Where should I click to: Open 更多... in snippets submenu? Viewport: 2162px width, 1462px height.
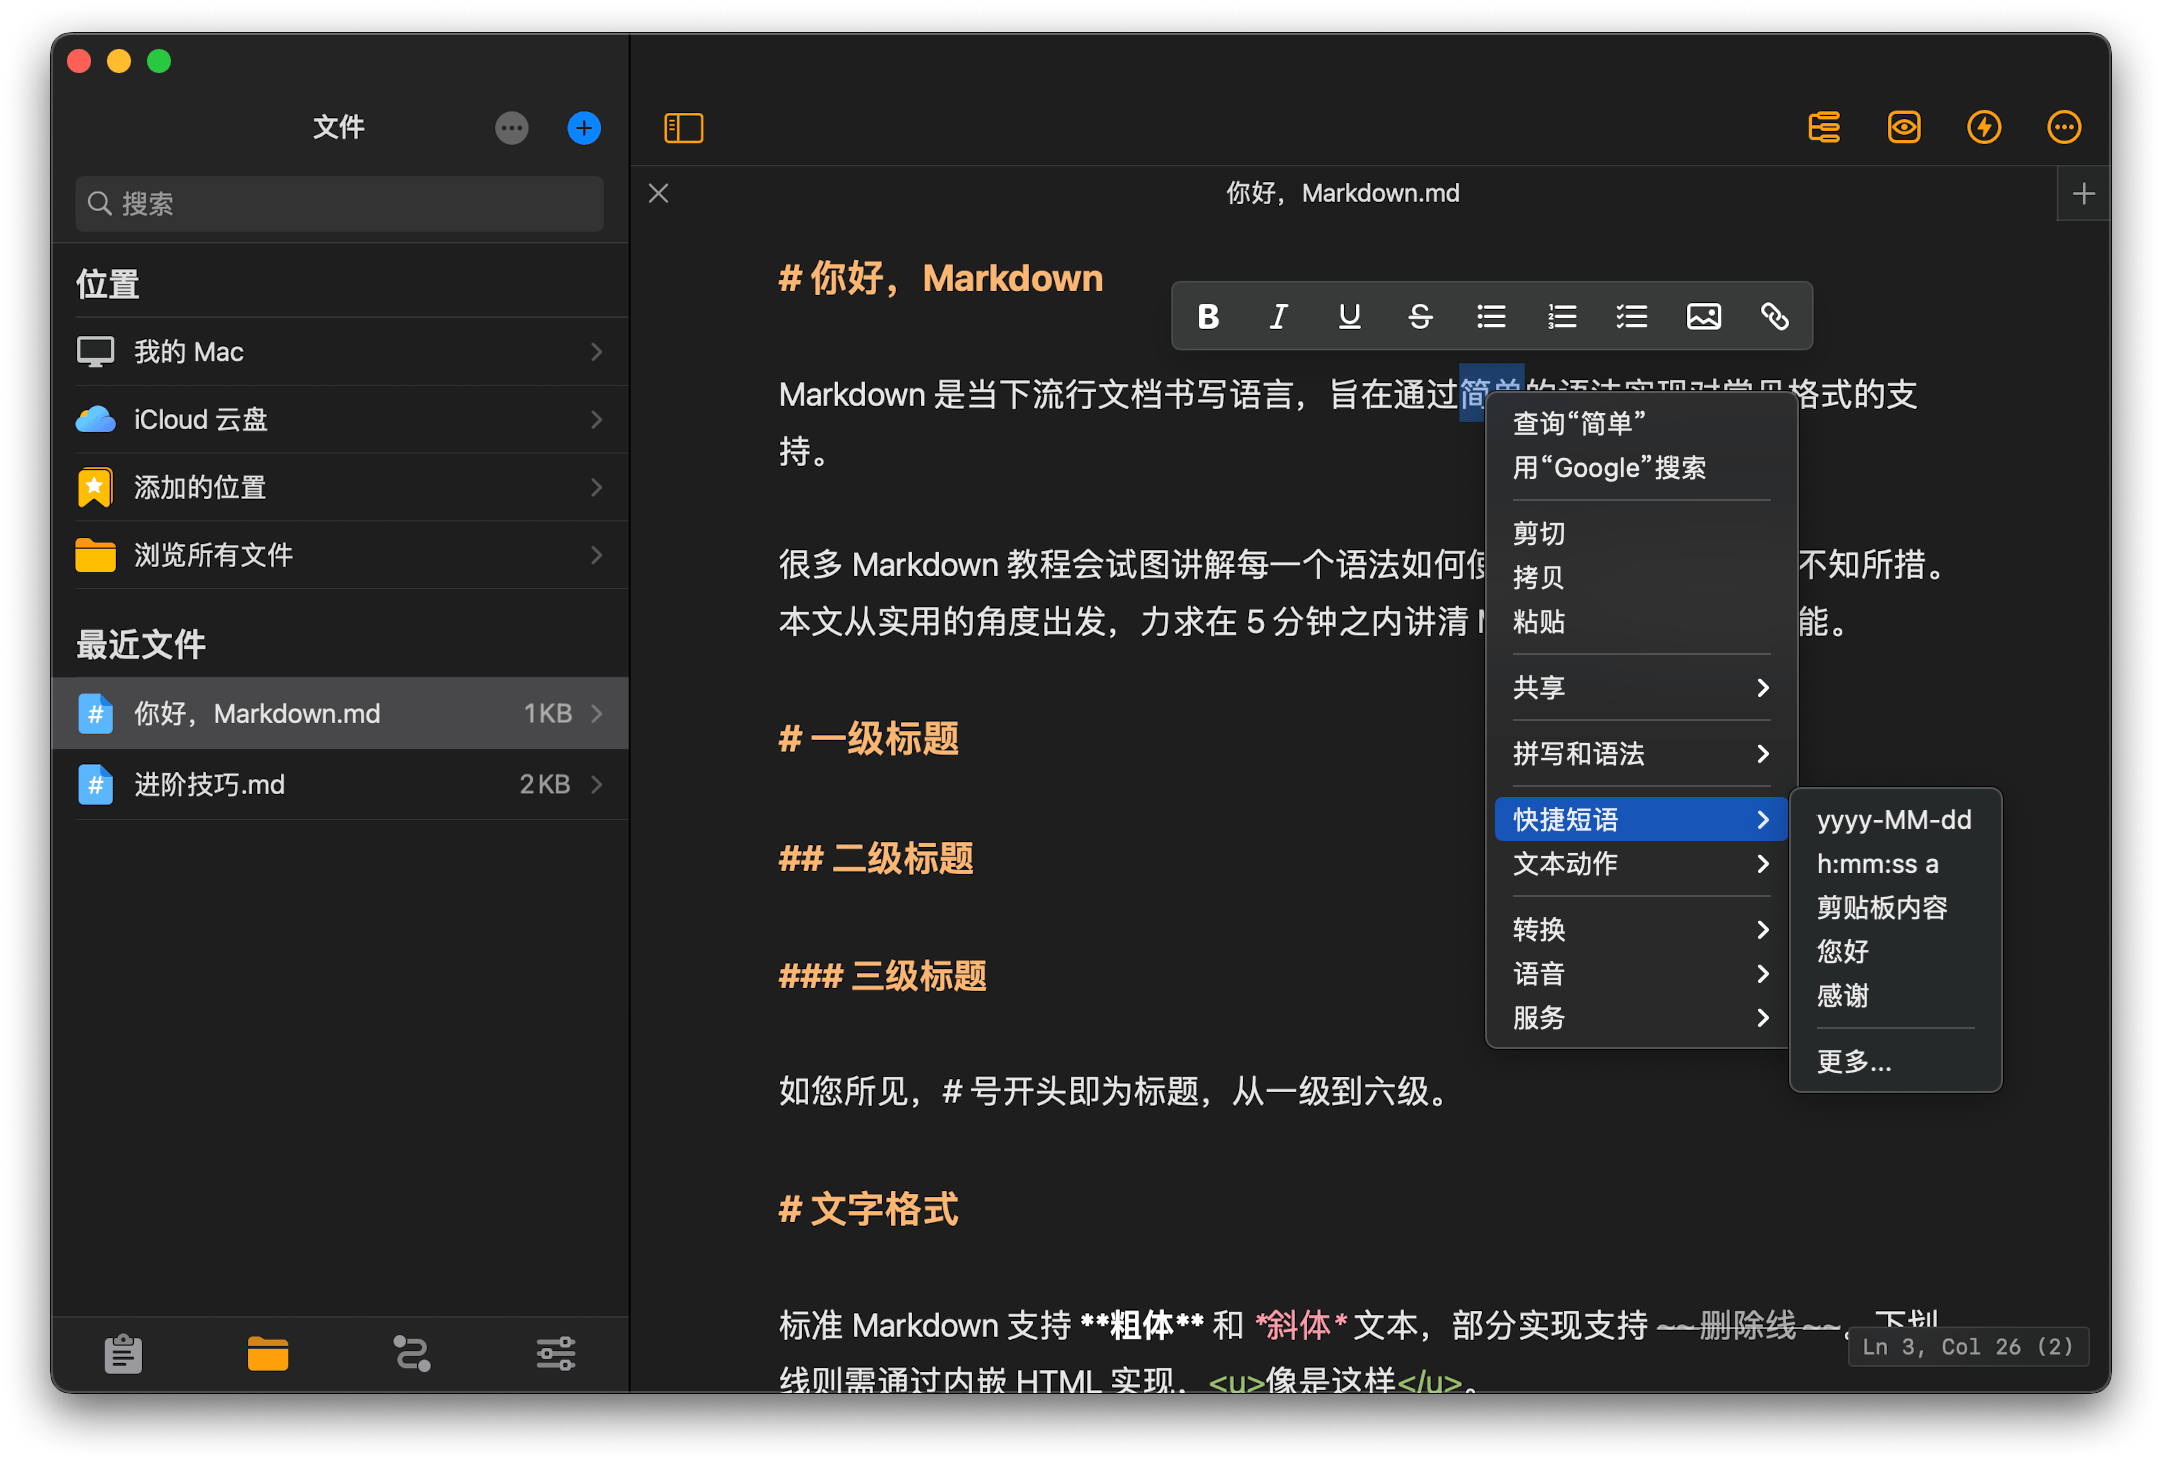tap(1895, 1061)
